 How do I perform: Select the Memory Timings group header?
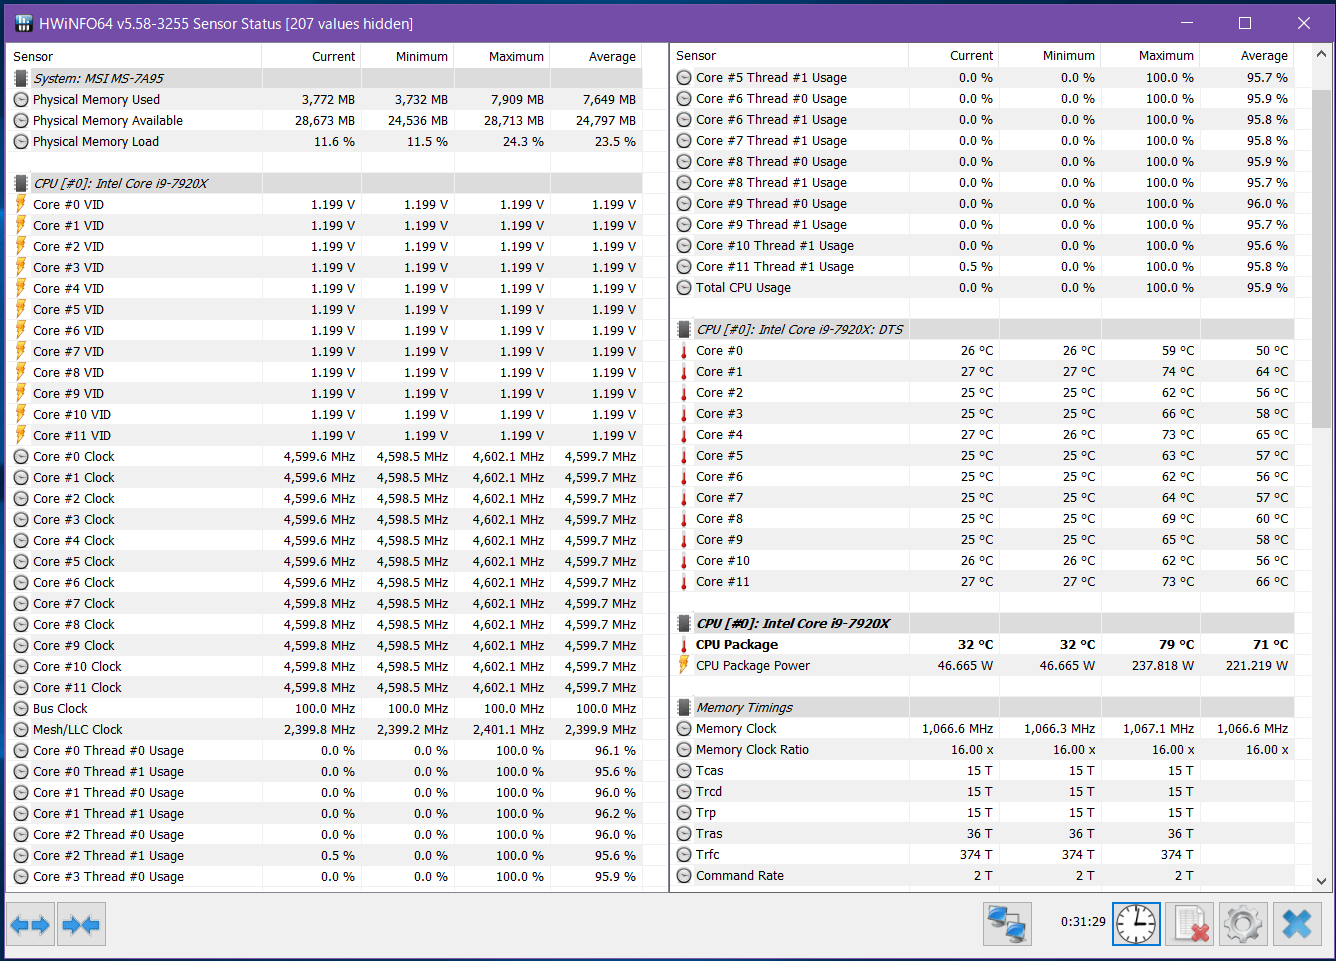[x=744, y=707]
